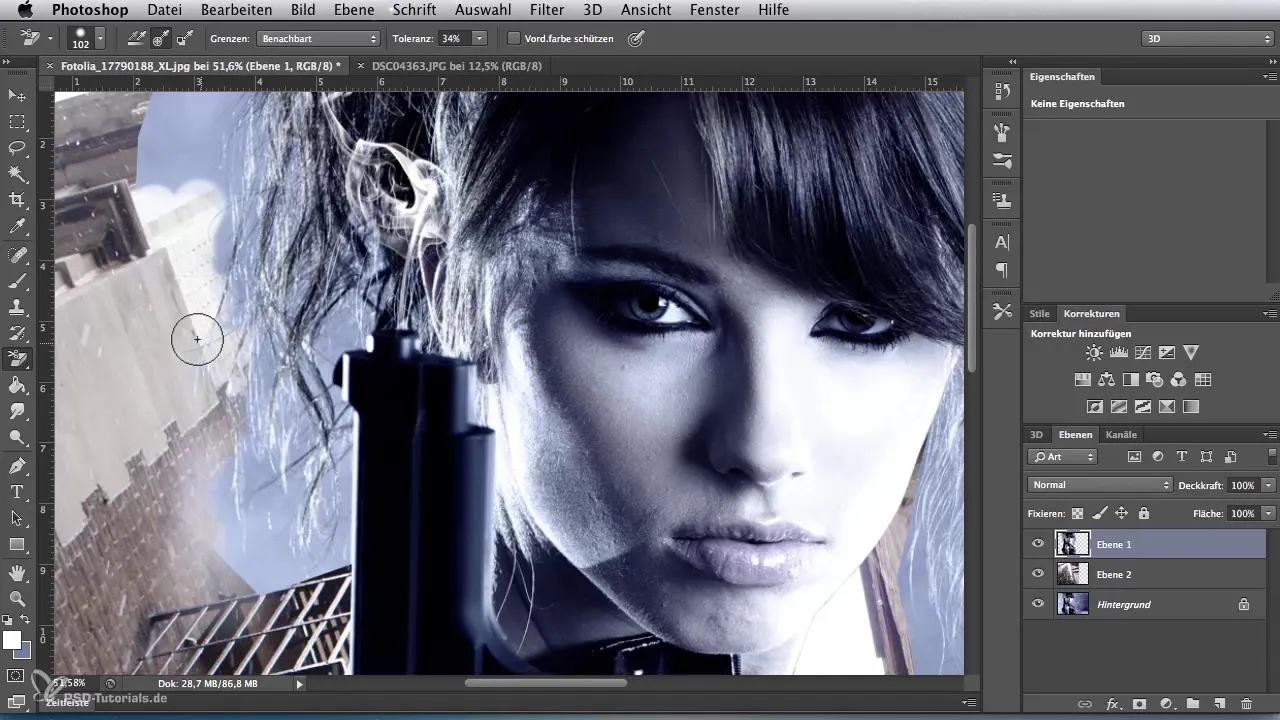Screen dimensions: 1280x720
Task: Open the 3D workspace dropdown
Action: pos(1207,39)
